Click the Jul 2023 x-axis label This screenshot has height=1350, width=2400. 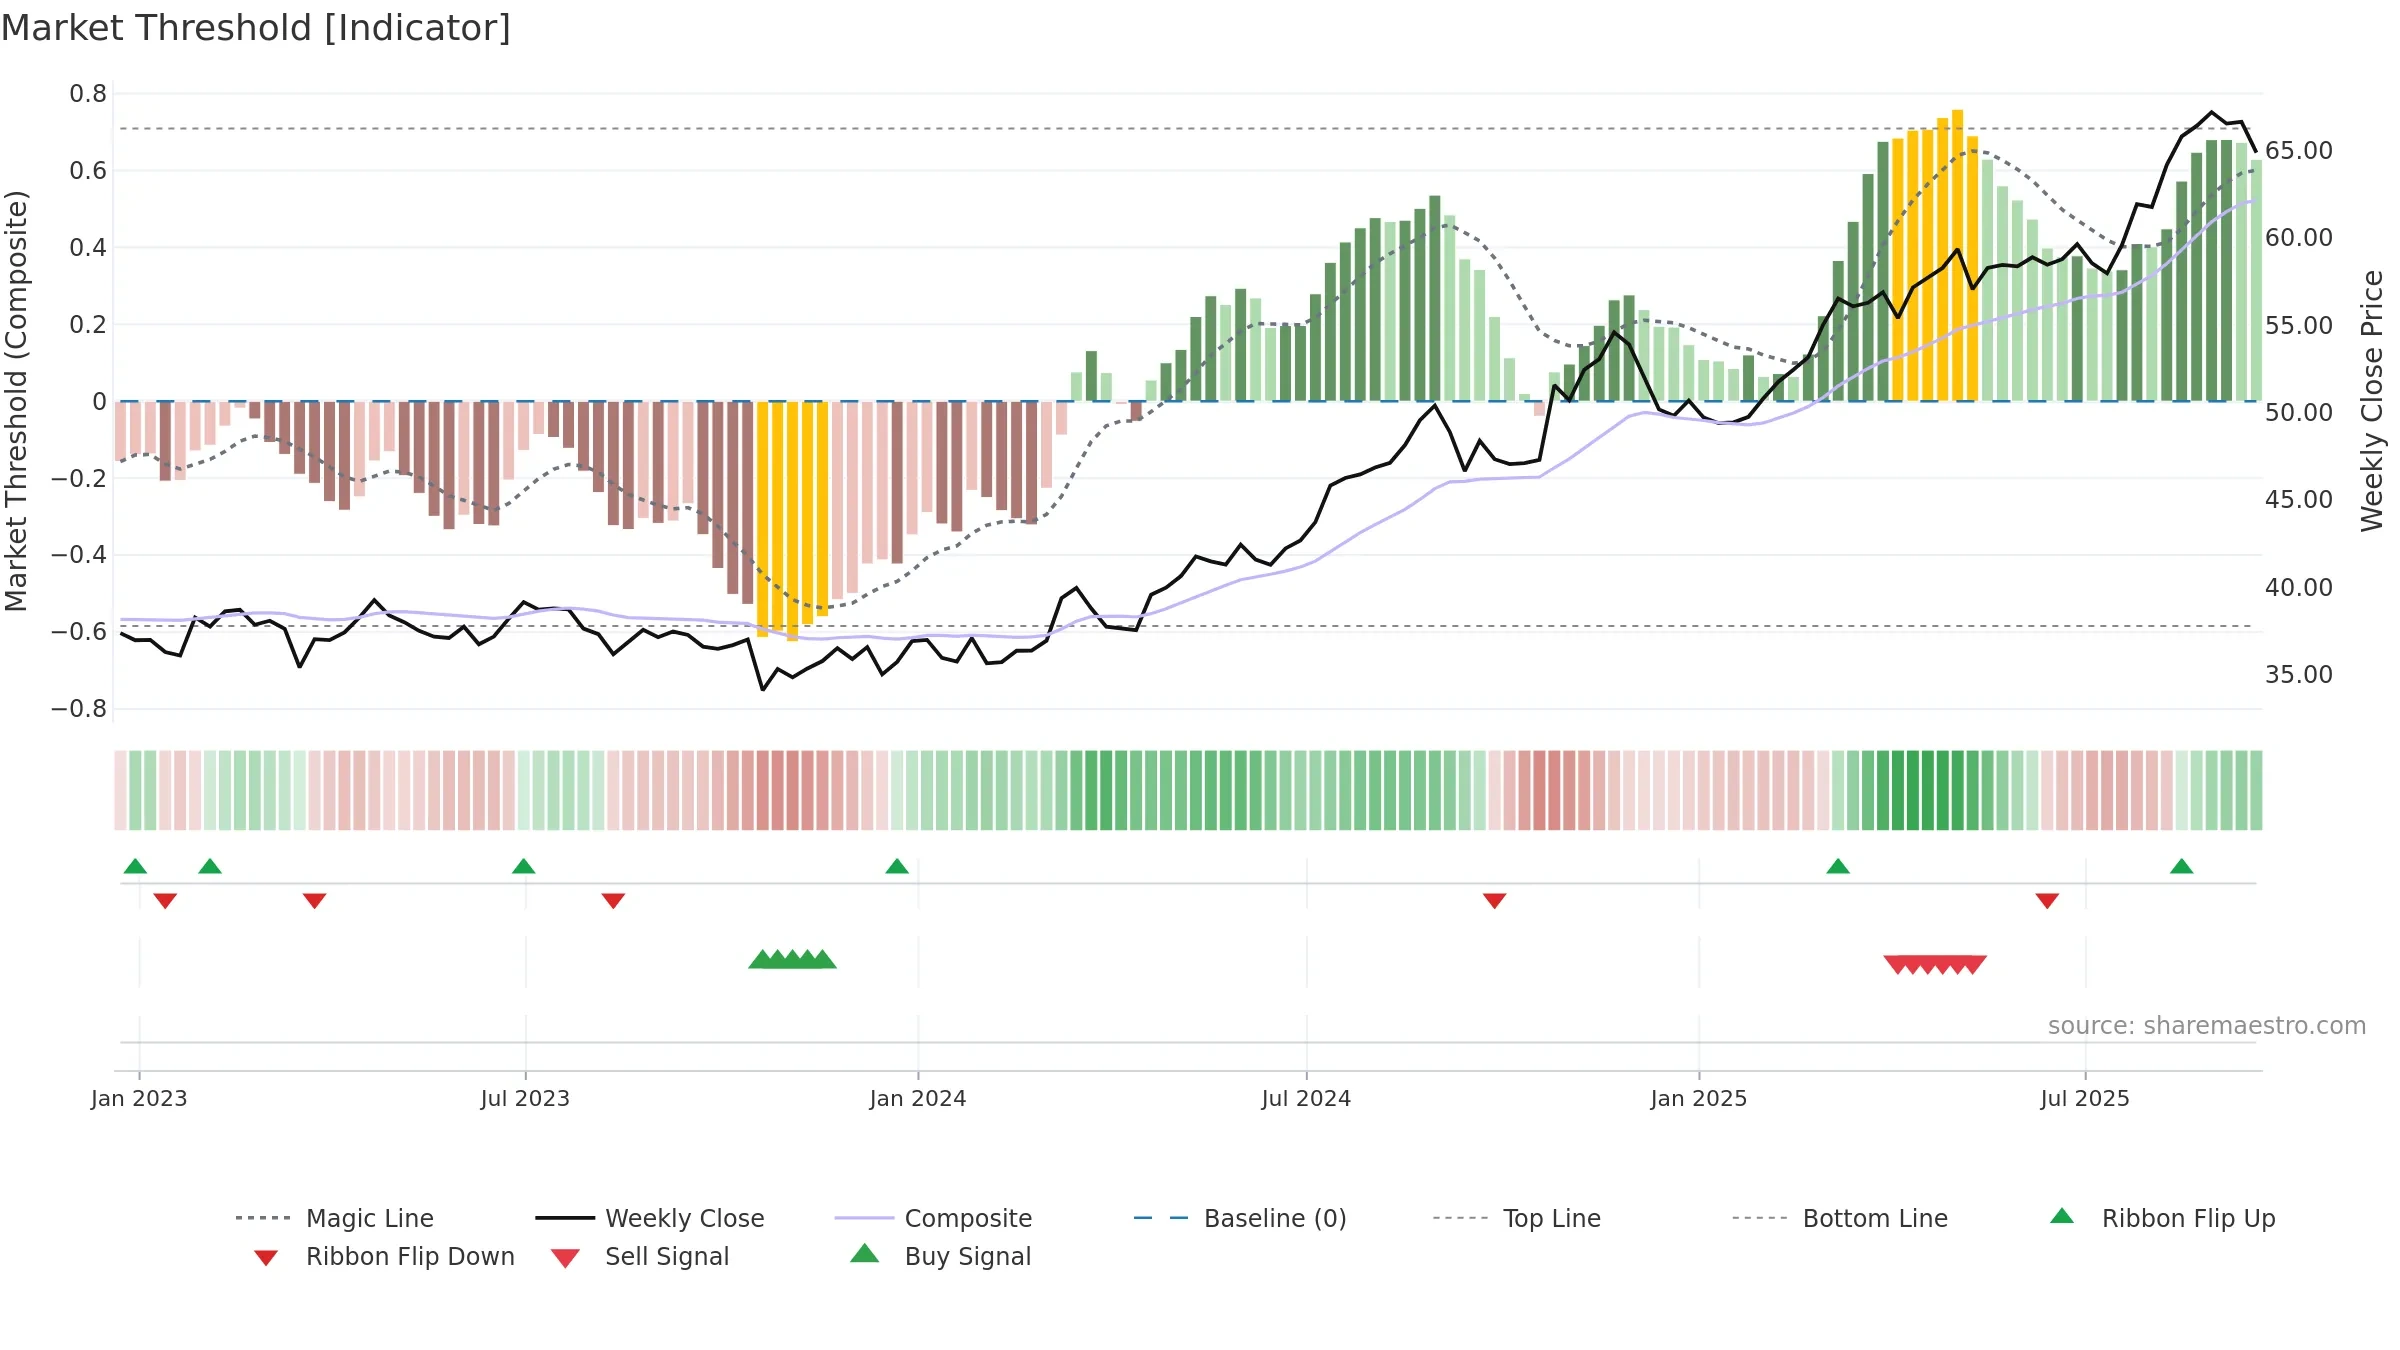point(525,1099)
